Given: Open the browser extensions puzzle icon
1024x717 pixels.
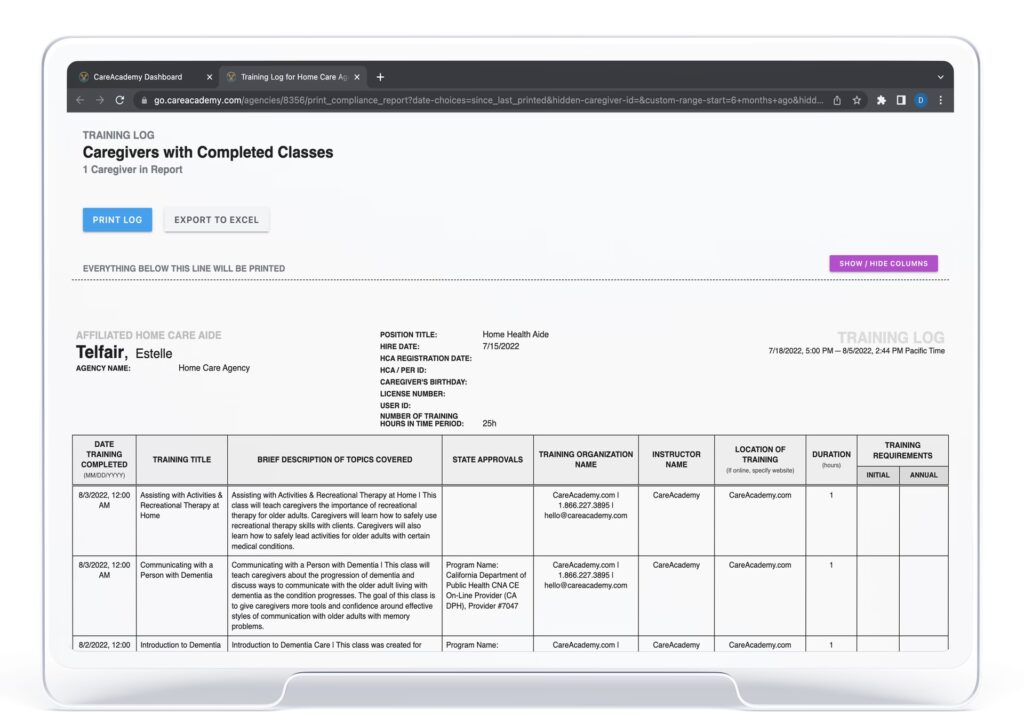Looking at the screenshot, I should (881, 100).
